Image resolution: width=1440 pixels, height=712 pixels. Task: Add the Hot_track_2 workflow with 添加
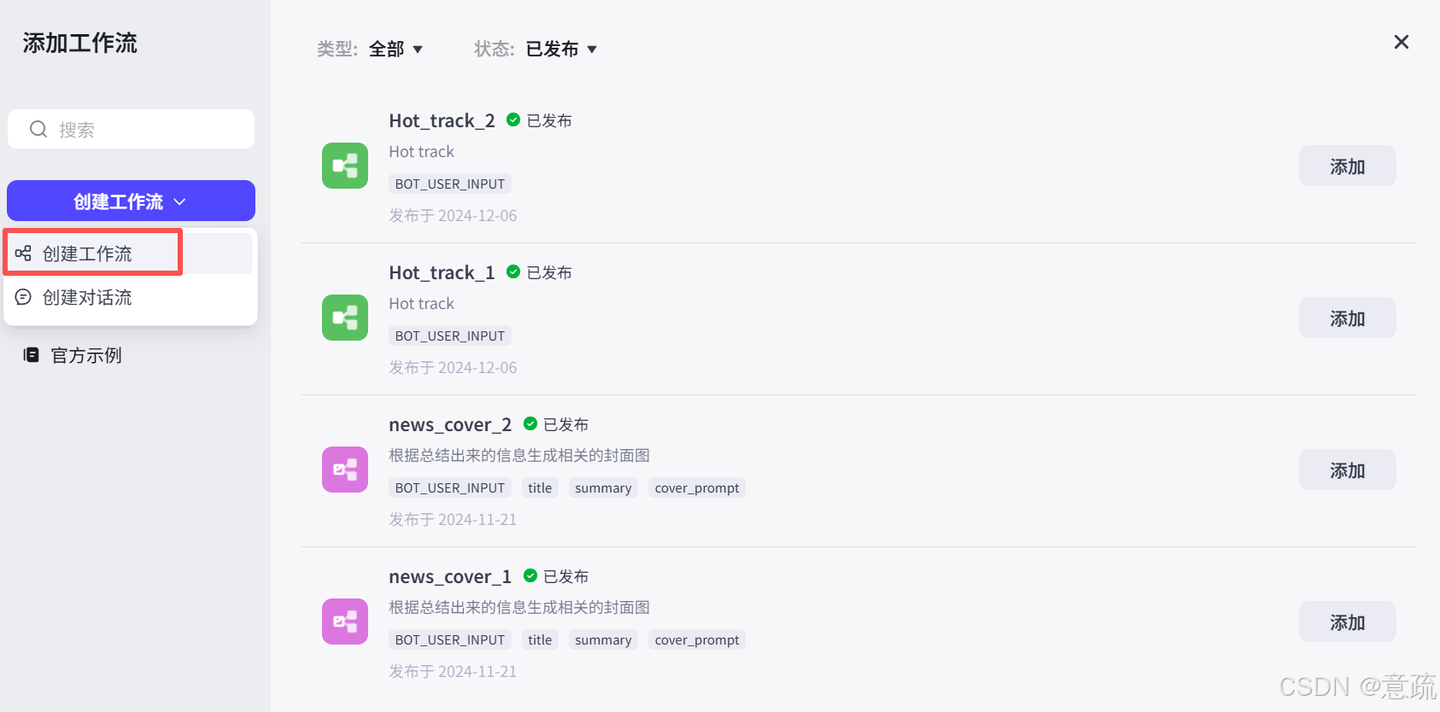[1347, 166]
